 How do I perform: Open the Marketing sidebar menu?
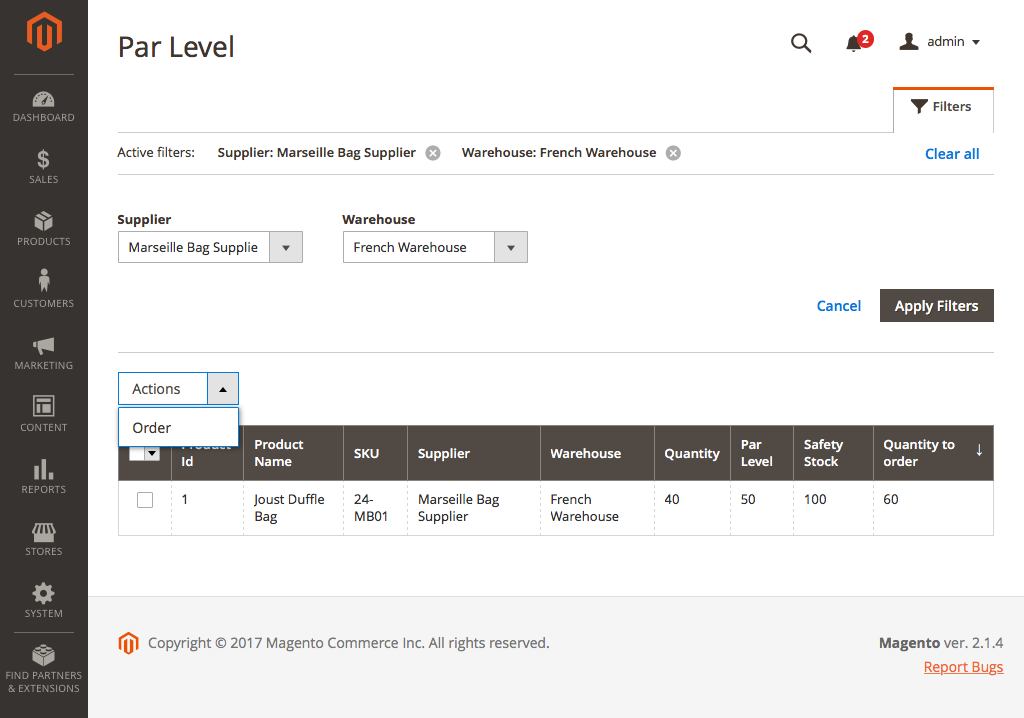click(x=44, y=353)
